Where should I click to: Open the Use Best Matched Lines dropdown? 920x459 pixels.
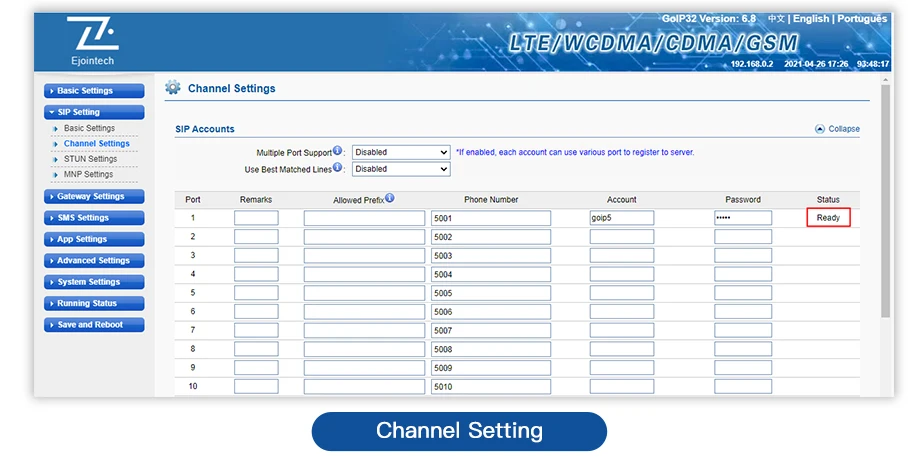coord(401,169)
